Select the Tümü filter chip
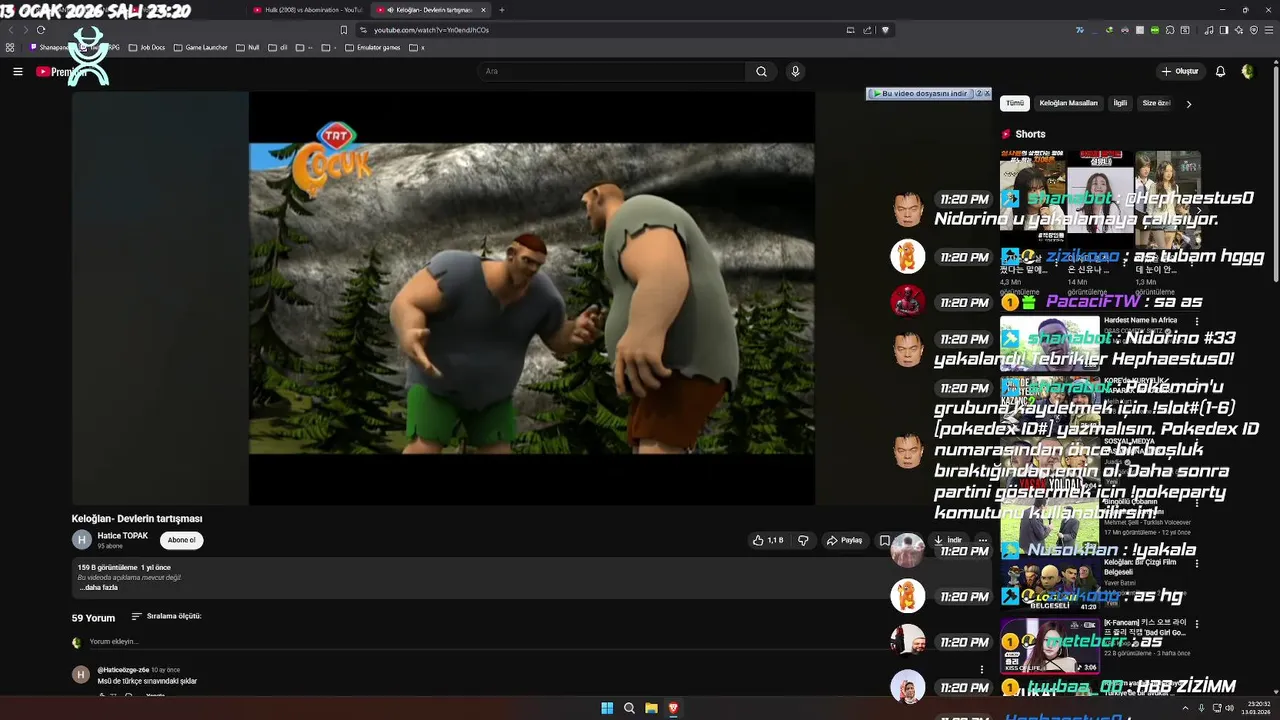This screenshot has height=720, width=1280. [1015, 103]
